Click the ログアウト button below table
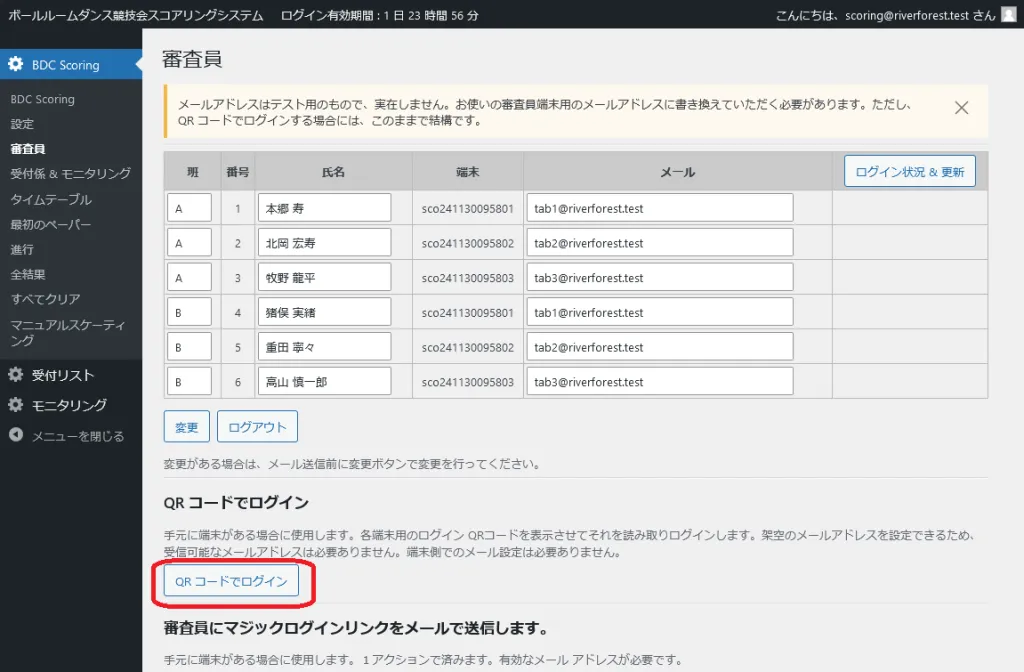 pyautogui.click(x=257, y=427)
